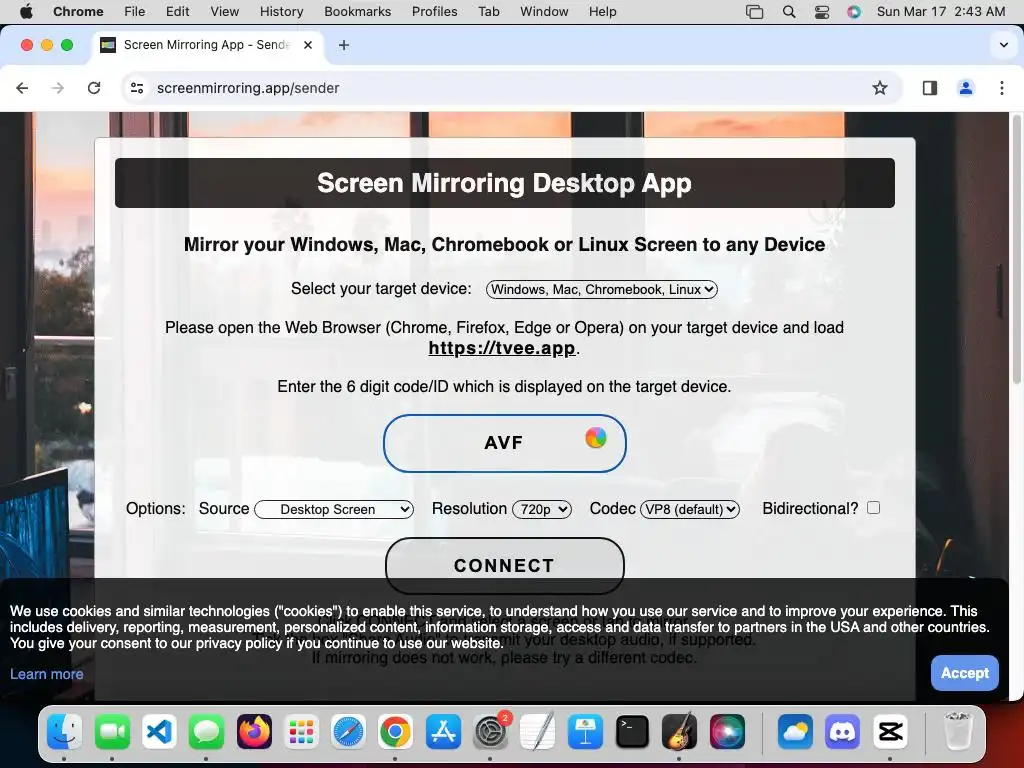Screen dimensions: 1024x768
Task: Open Profiles menu
Action: pos(434,12)
